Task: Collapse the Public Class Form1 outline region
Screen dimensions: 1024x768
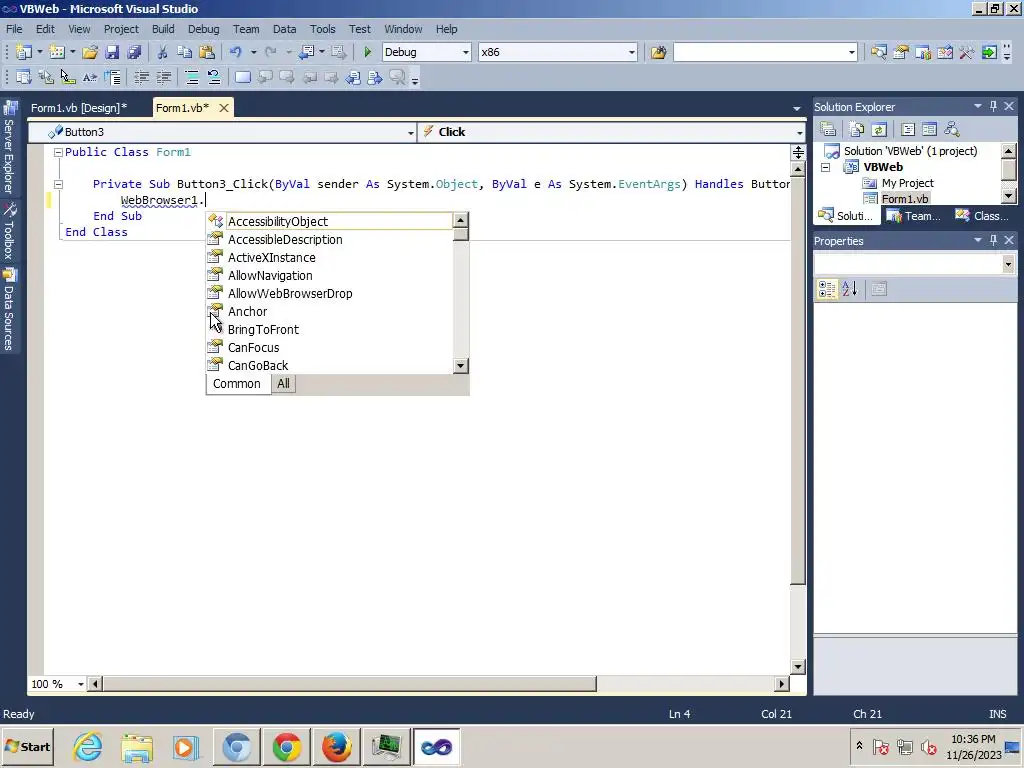Action: coord(58,152)
